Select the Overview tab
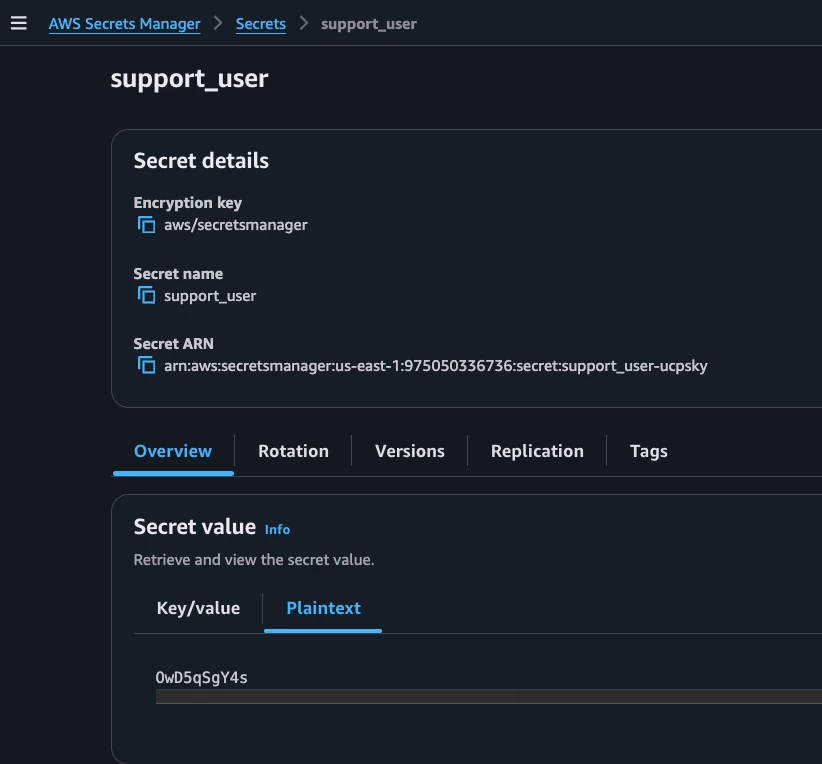 coord(173,451)
